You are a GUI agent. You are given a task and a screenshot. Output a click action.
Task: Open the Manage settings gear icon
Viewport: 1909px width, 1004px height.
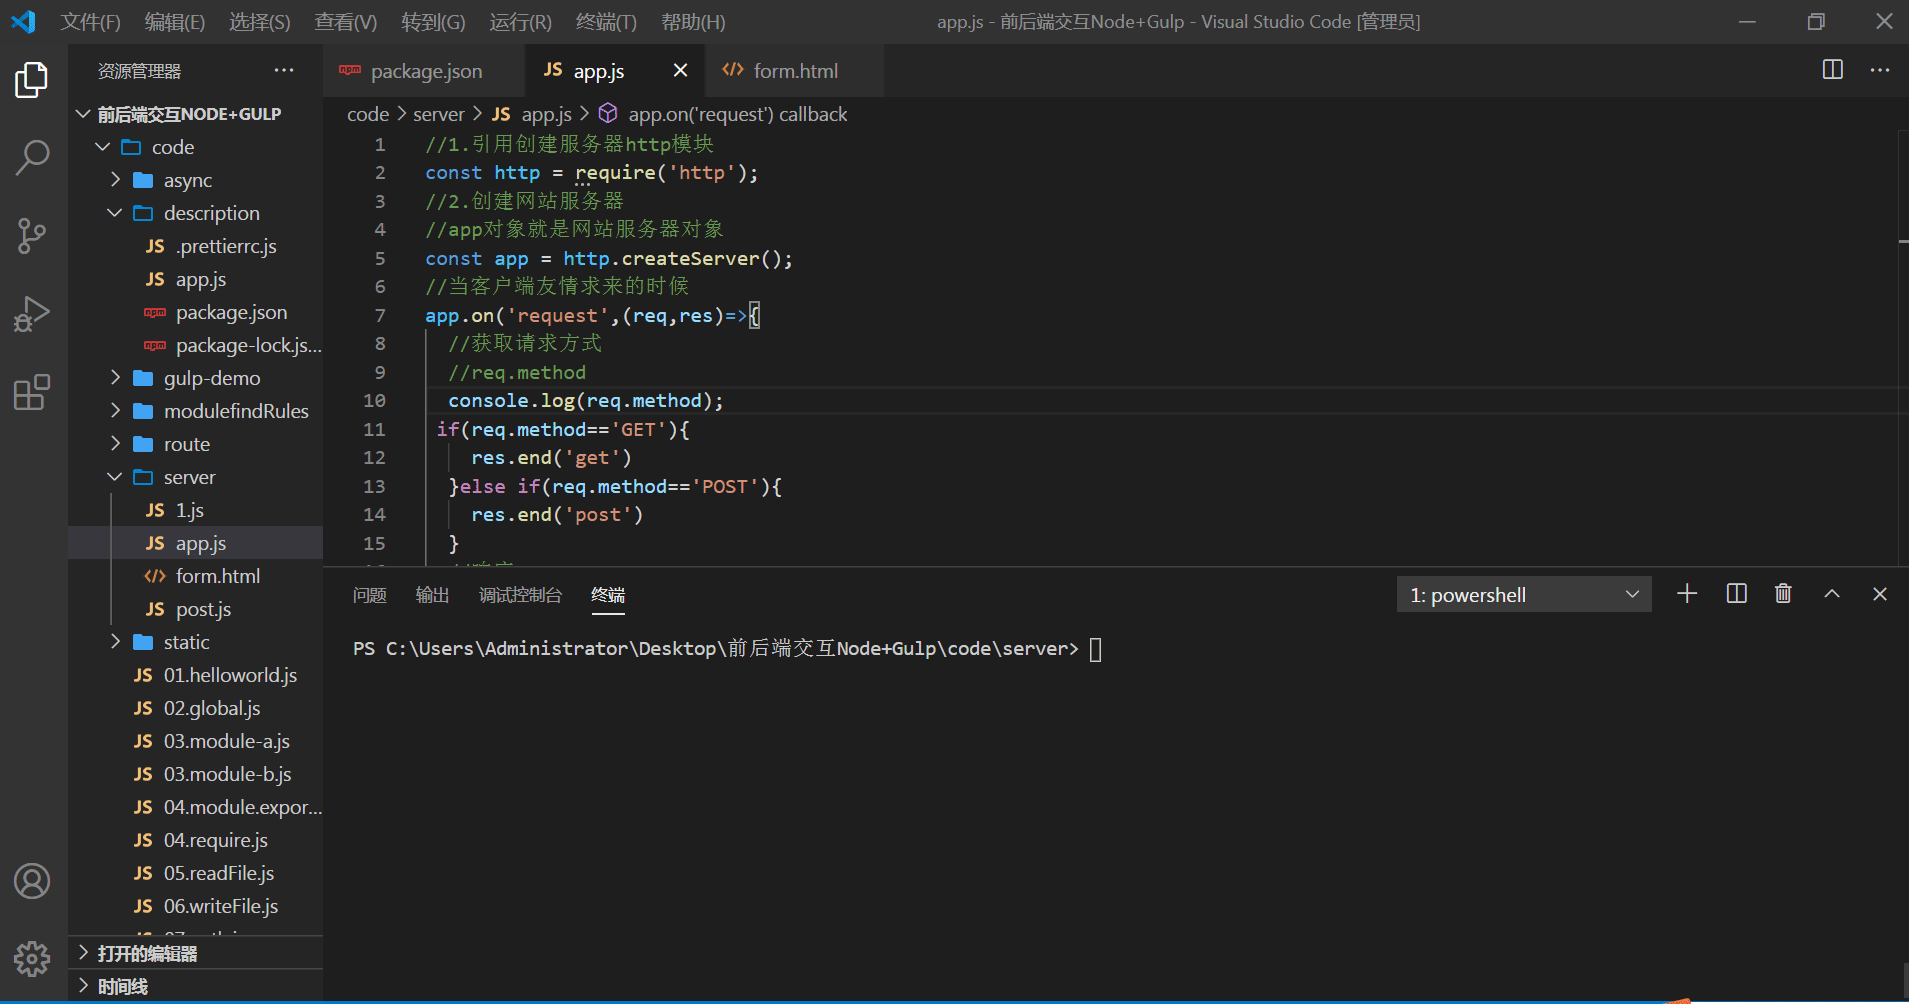[x=32, y=958]
